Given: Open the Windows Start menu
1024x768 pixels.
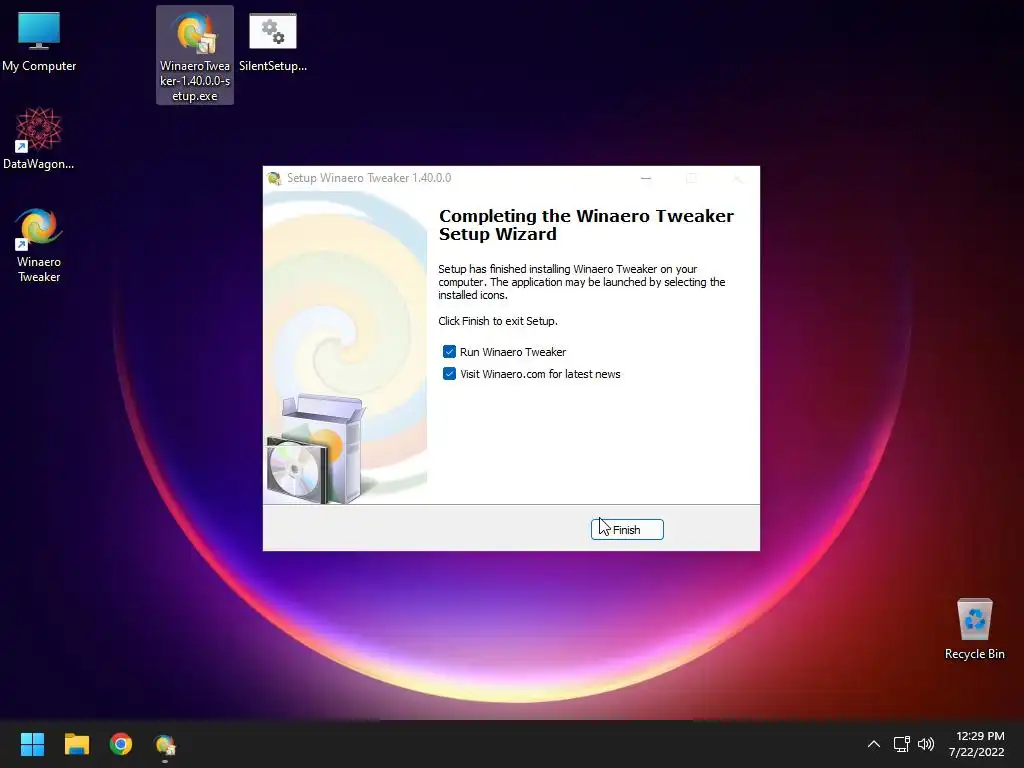Looking at the screenshot, I should [x=32, y=744].
